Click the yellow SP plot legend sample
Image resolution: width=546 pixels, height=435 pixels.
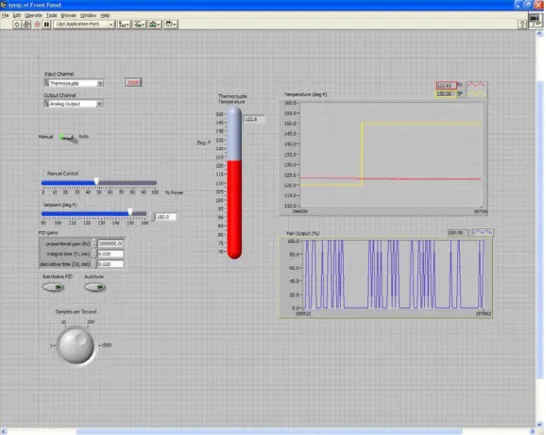pyautogui.click(x=476, y=94)
